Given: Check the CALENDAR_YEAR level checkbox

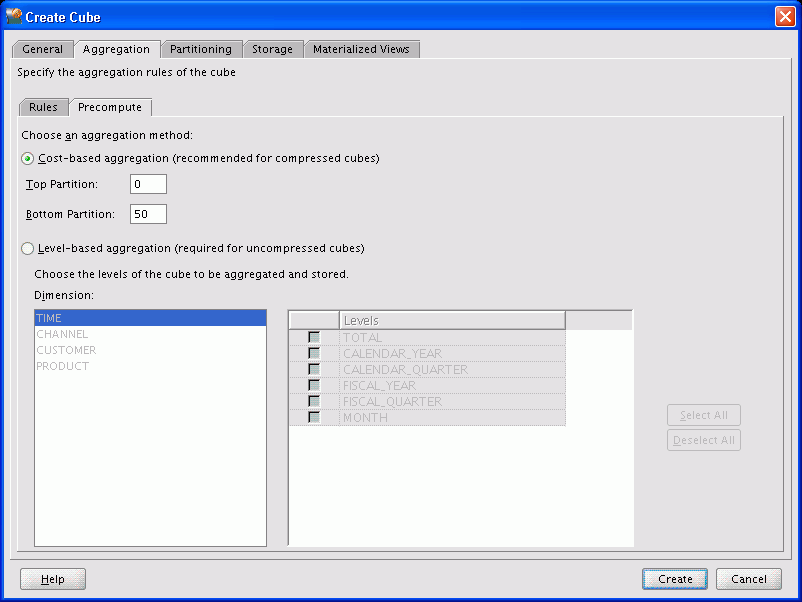Looking at the screenshot, I should 313,353.
